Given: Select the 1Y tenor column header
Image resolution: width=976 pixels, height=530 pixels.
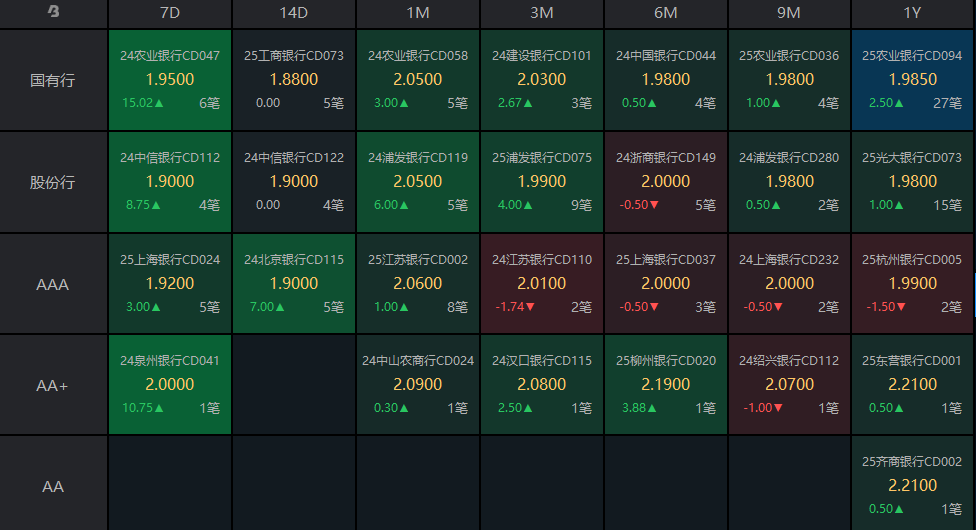Looking at the screenshot, I should coord(912,13).
